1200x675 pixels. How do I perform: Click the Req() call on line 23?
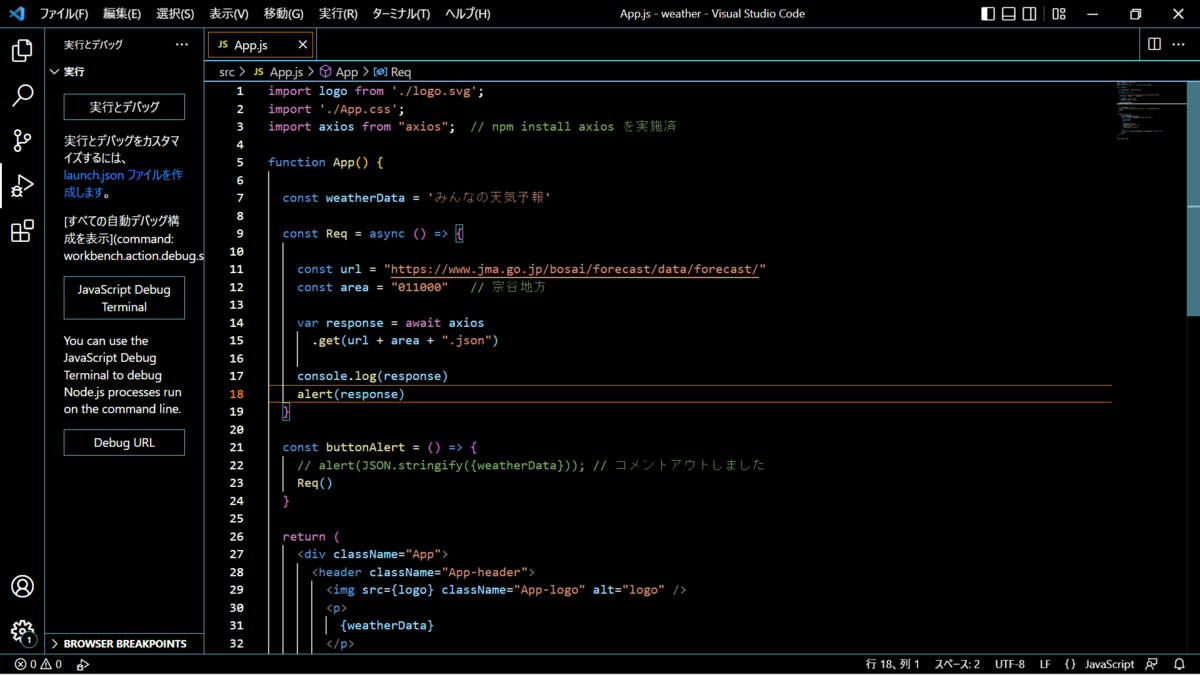pyautogui.click(x=315, y=483)
